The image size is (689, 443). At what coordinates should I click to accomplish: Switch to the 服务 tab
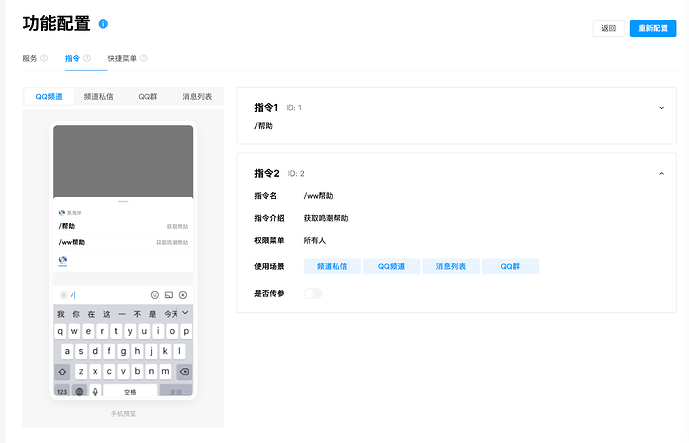point(30,59)
